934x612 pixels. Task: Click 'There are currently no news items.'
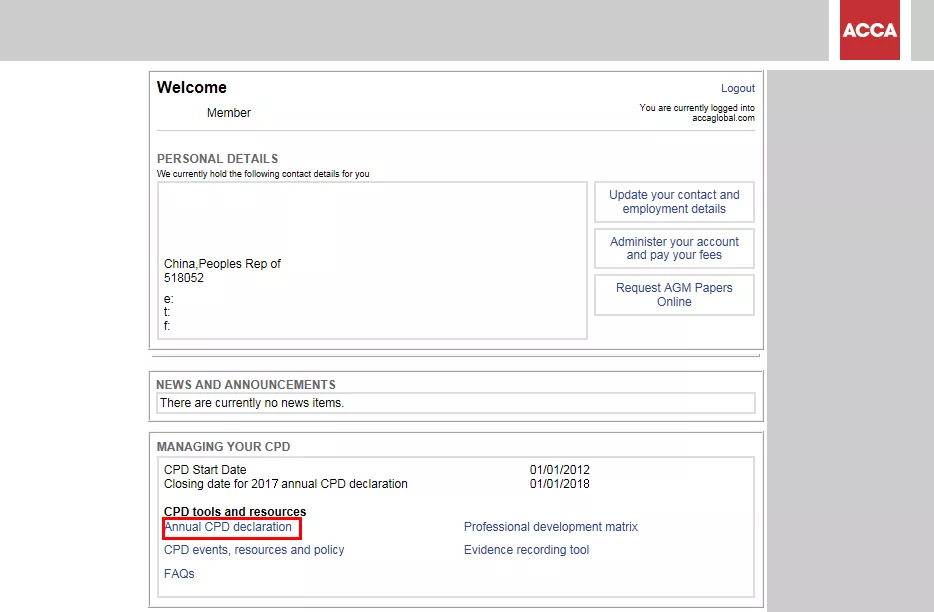click(x=252, y=403)
